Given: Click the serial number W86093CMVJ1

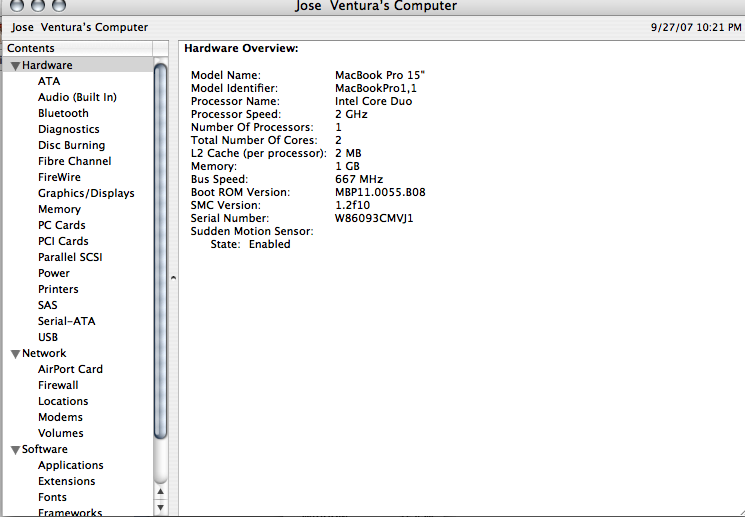Looking at the screenshot, I should click(374, 218).
